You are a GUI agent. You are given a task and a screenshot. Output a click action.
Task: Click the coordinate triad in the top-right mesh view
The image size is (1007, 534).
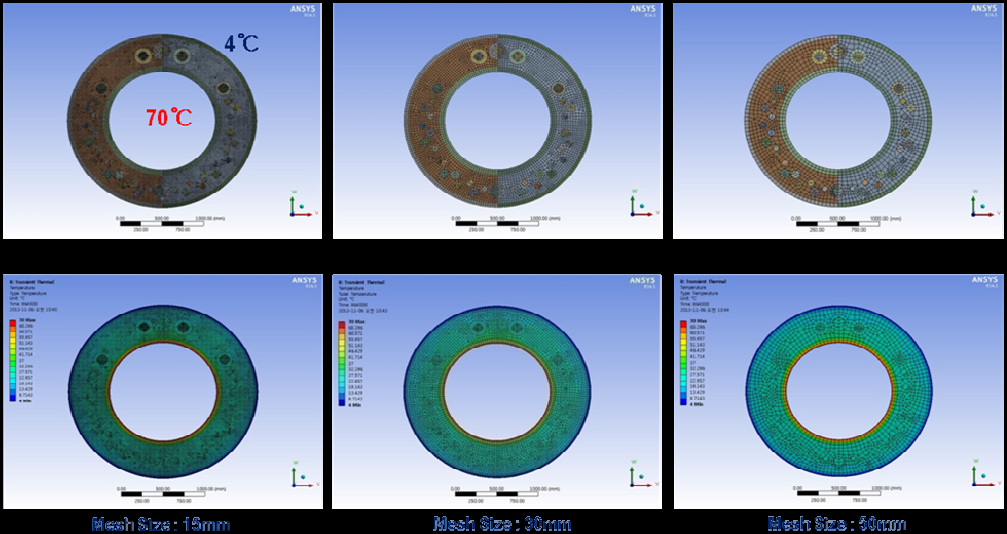pos(977,203)
